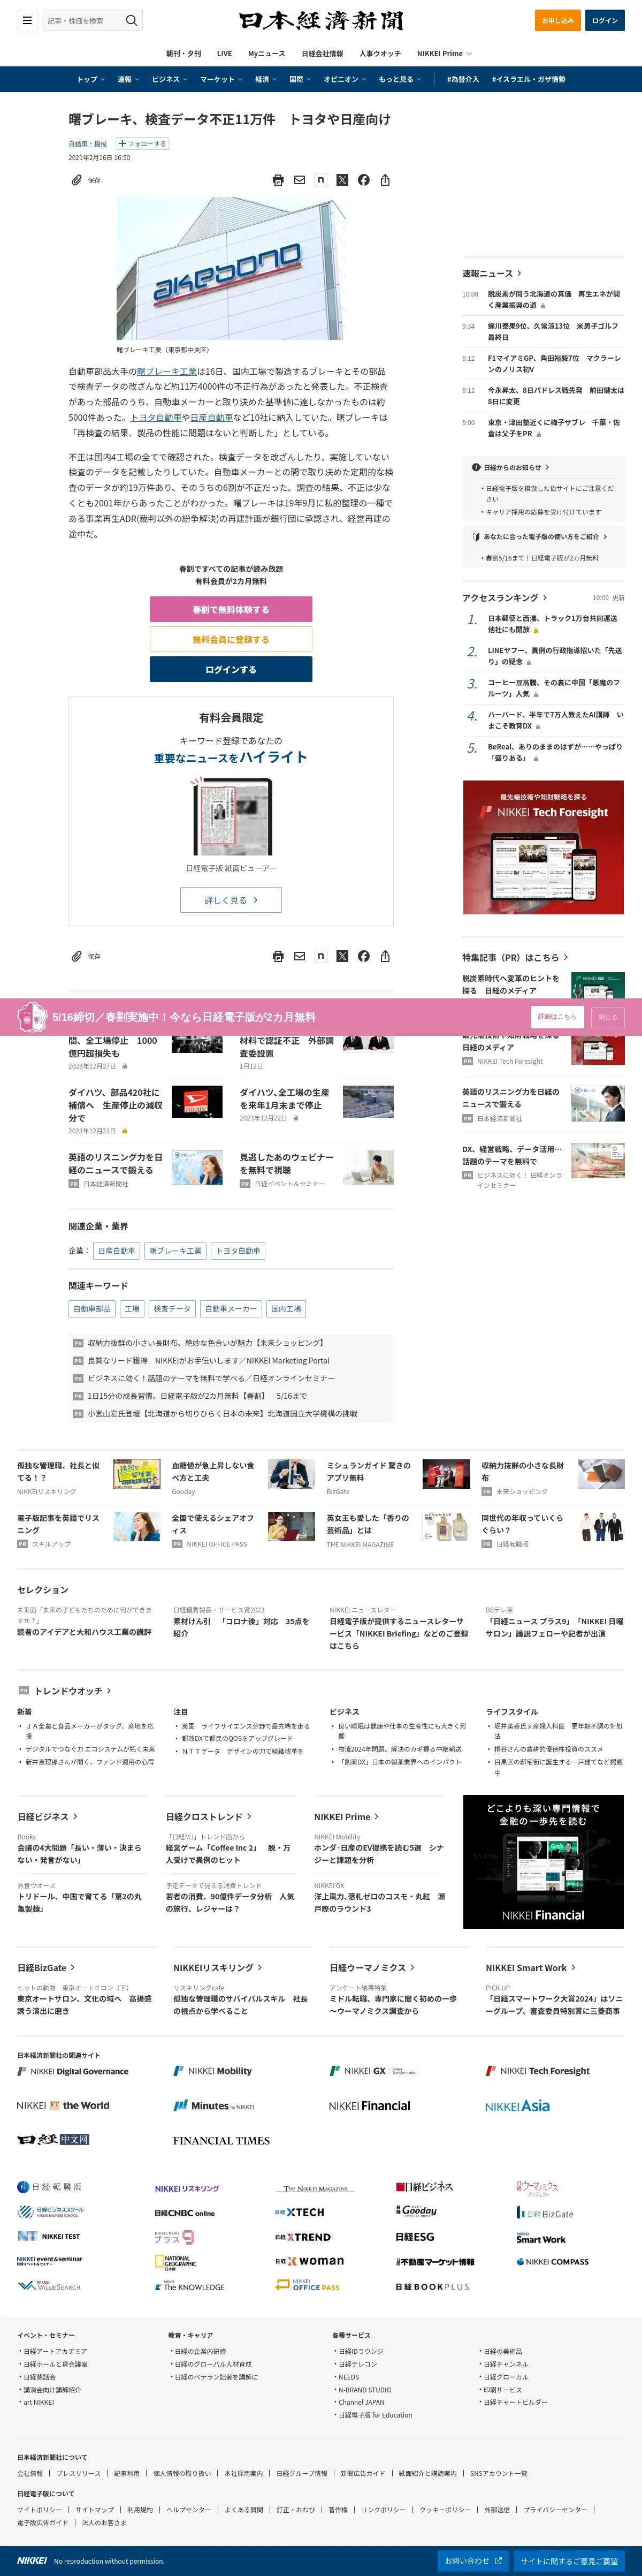Click the header ログイン button
The height and width of the screenshot is (2576, 642).
coord(604,20)
